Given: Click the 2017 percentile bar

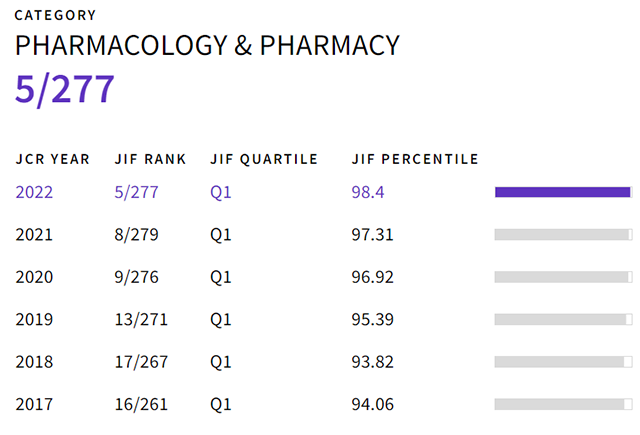Looking at the screenshot, I should [563, 404].
